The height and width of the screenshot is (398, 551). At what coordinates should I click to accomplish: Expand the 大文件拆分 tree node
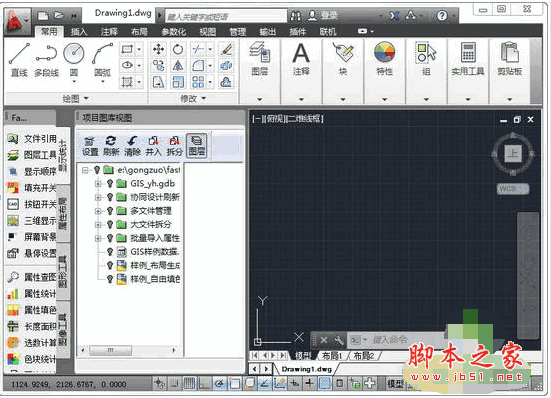(98, 224)
